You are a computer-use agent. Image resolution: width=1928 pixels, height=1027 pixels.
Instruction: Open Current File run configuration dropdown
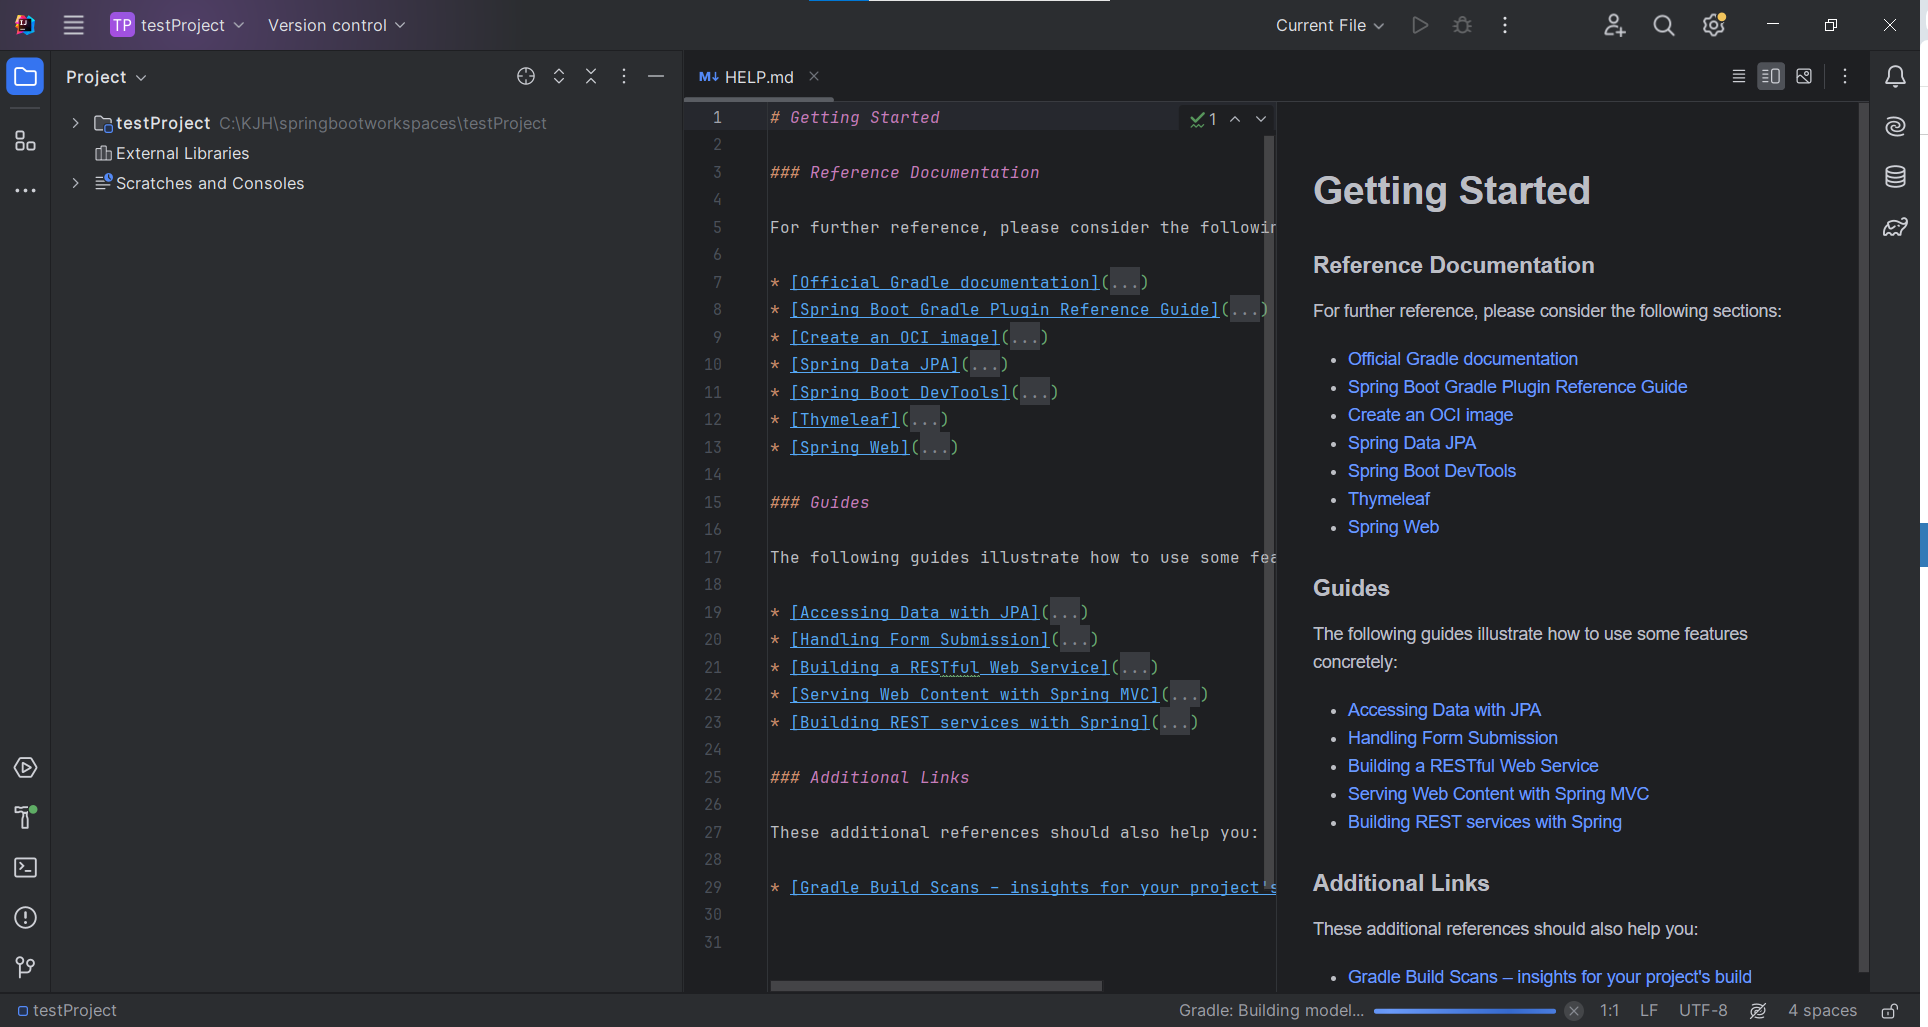click(1330, 25)
